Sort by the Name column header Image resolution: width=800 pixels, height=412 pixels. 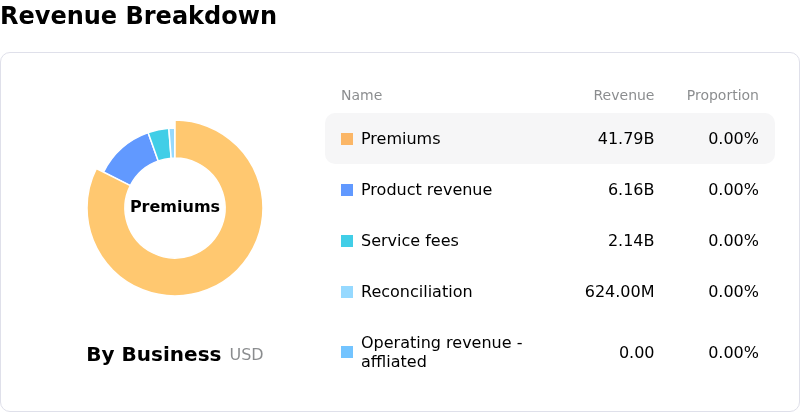[x=361, y=96]
